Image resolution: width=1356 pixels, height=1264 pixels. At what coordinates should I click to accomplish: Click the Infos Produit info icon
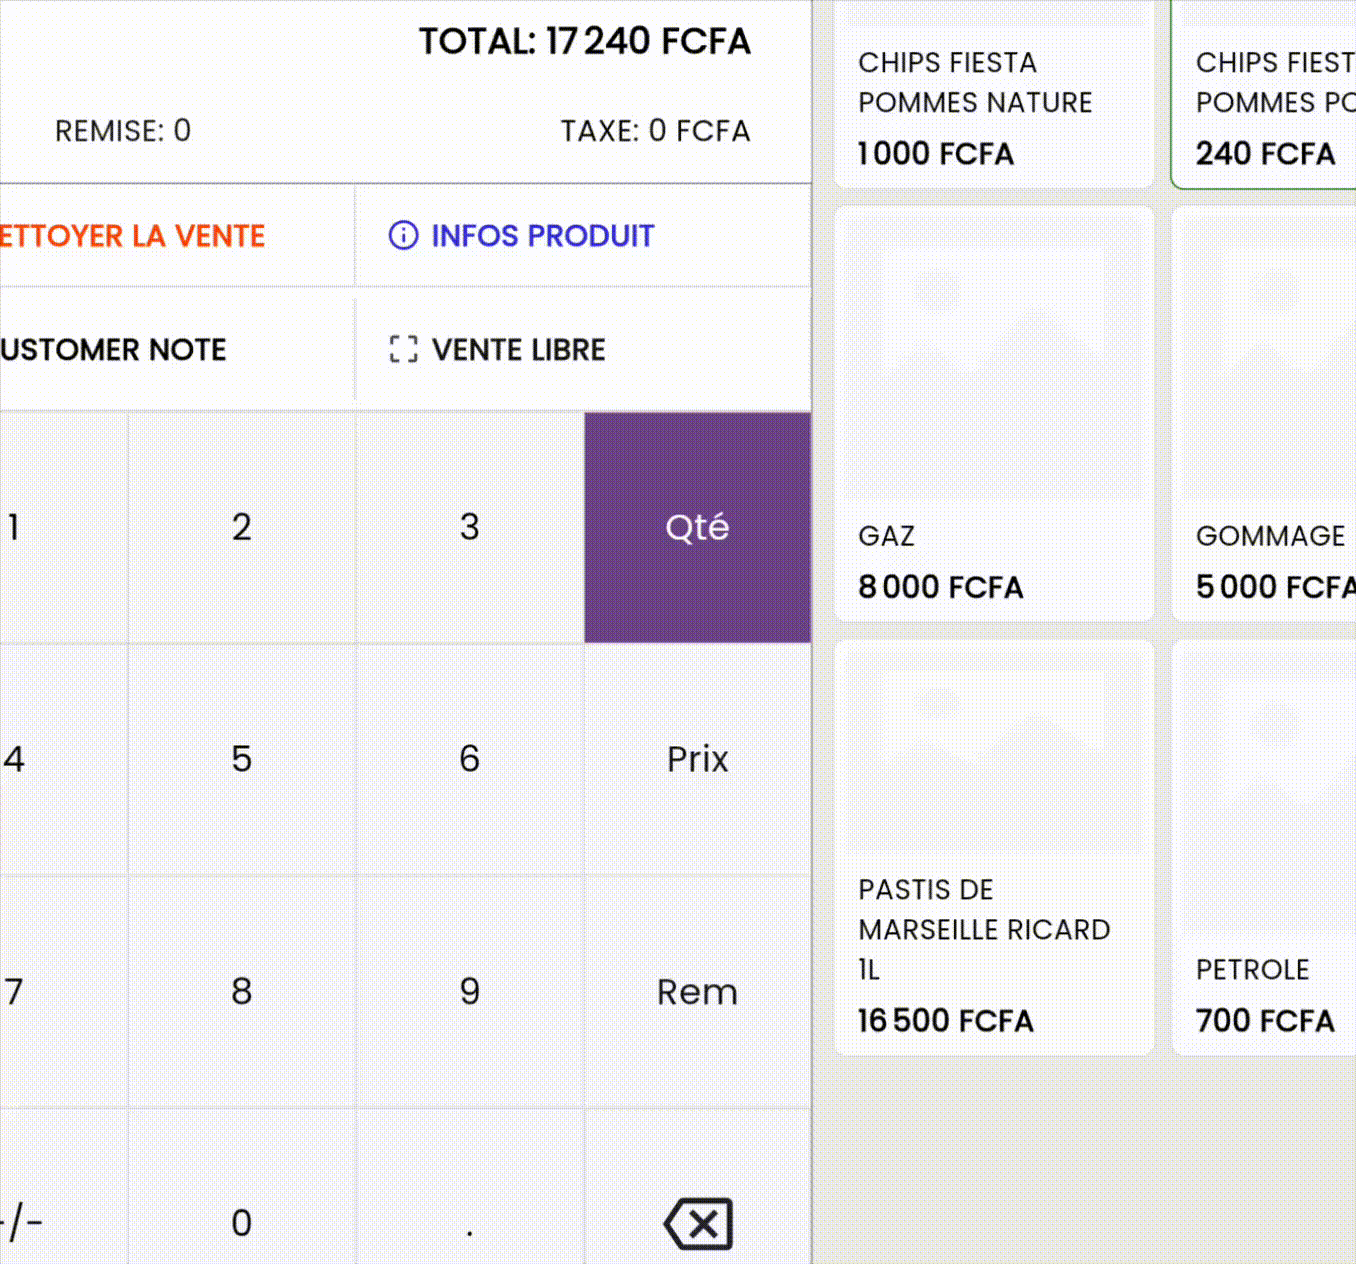coord(403,236)
